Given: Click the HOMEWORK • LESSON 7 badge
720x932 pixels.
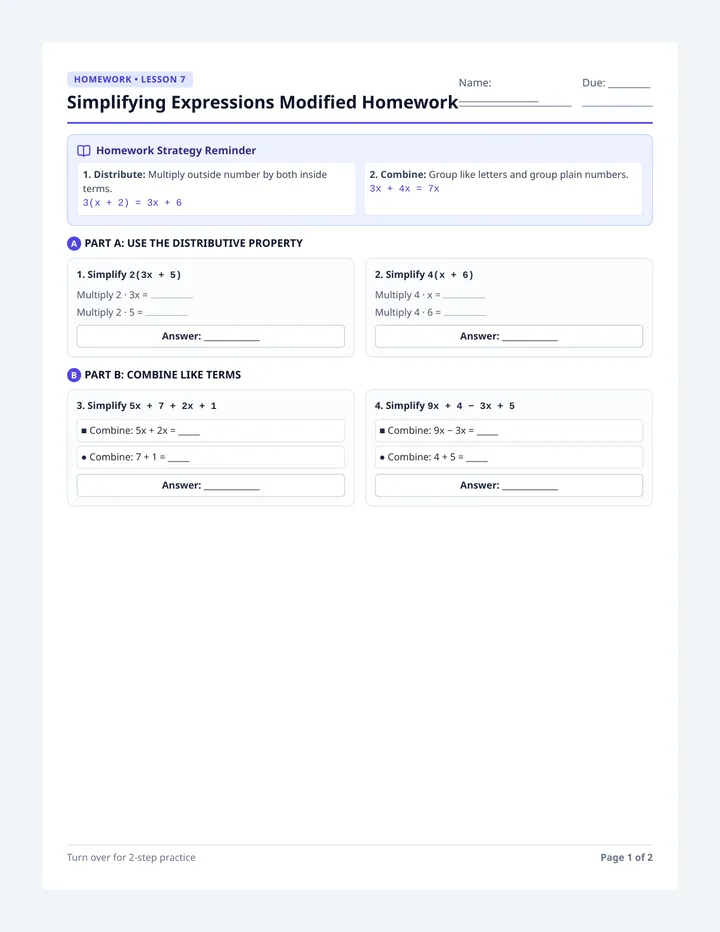Looking at the screenshot, I should (x=130, y=79).
